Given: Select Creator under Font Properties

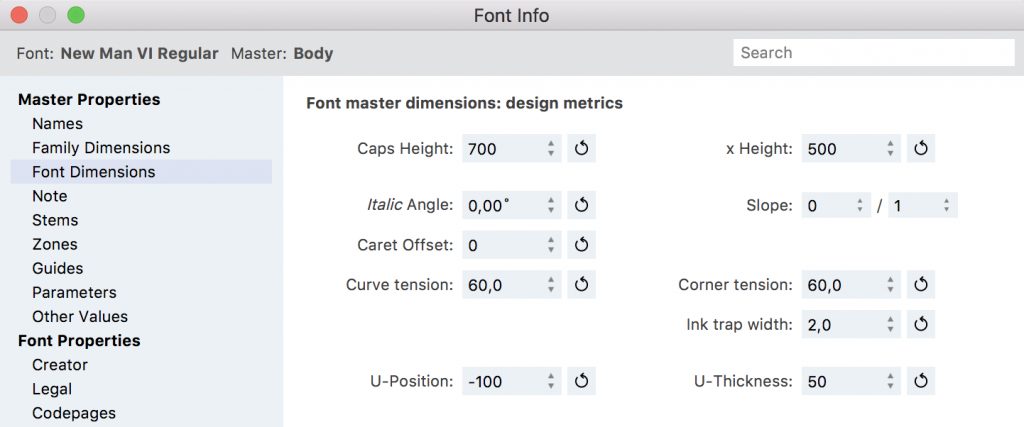Looking at the screenshot, I should [x=60, y=365].
